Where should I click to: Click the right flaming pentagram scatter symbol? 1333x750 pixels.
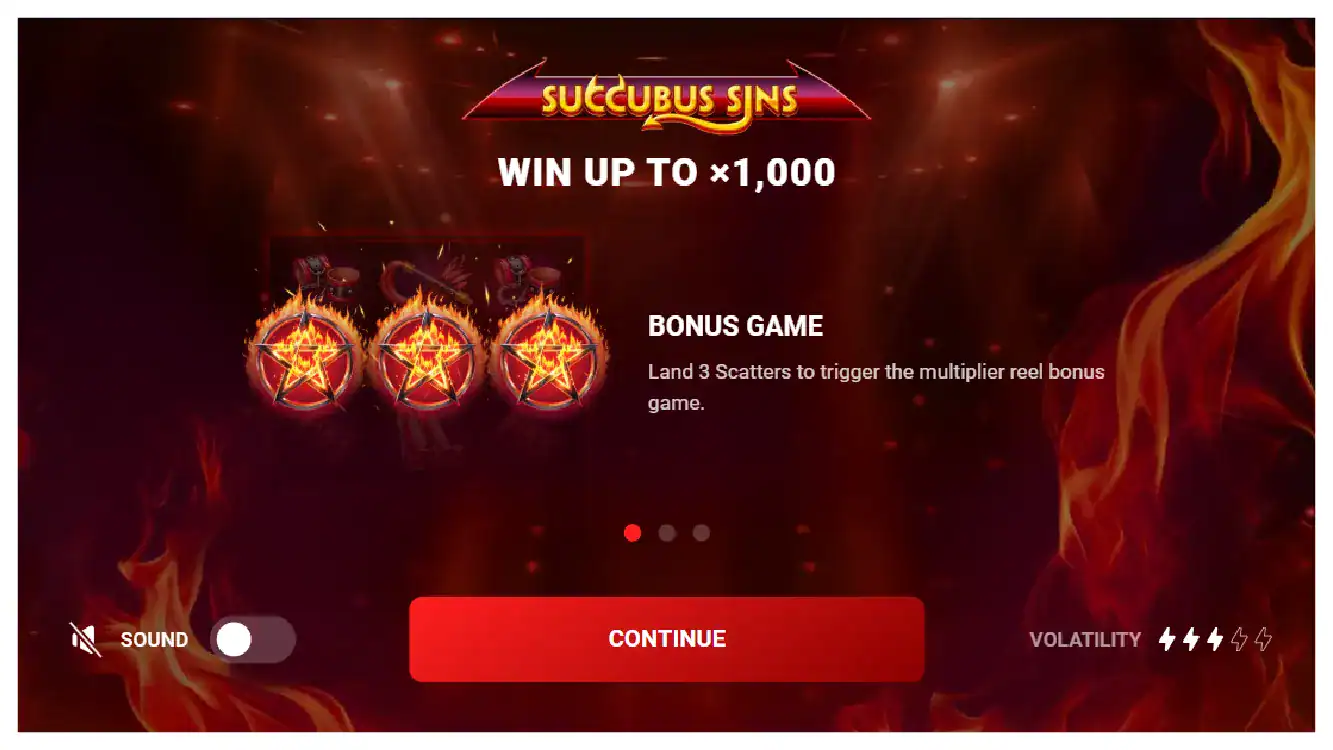[x=548, y=357]
